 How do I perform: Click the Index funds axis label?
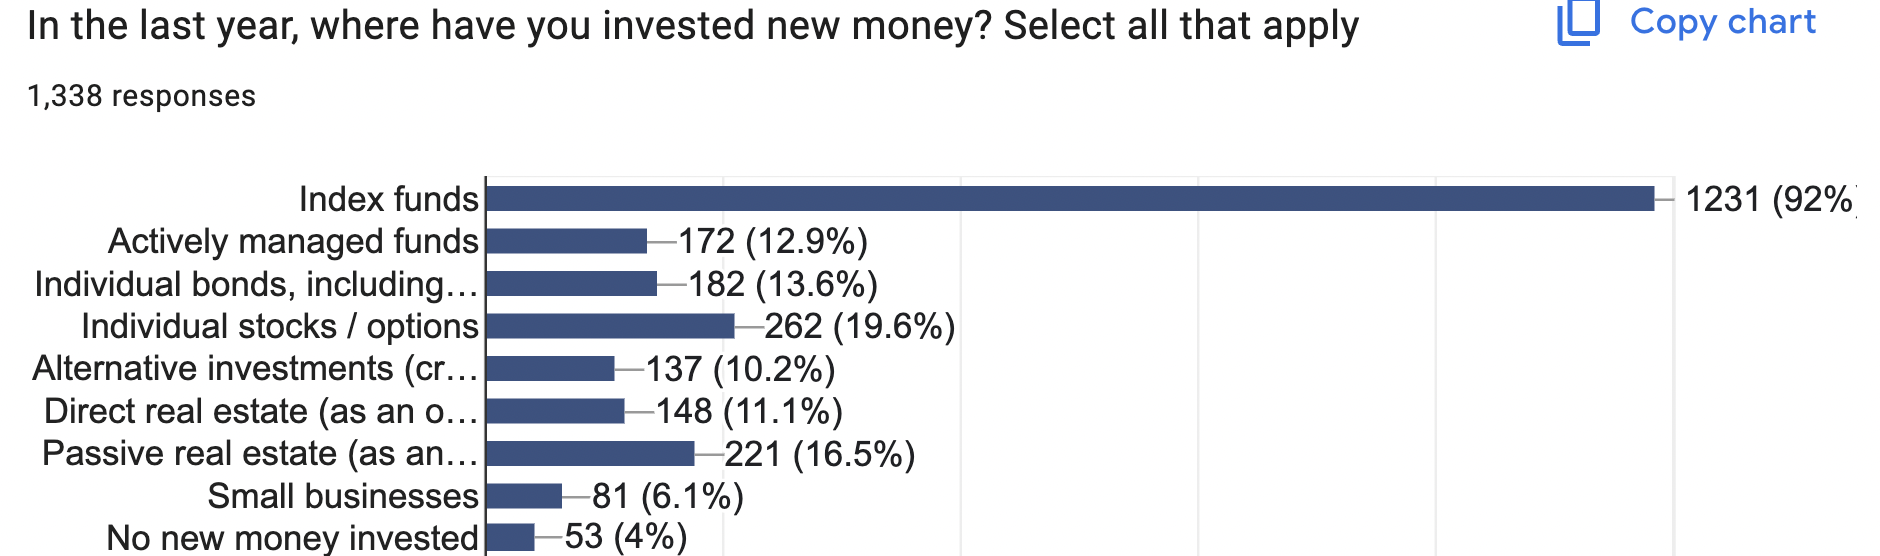pyautogui.click(x=389, y=199)
